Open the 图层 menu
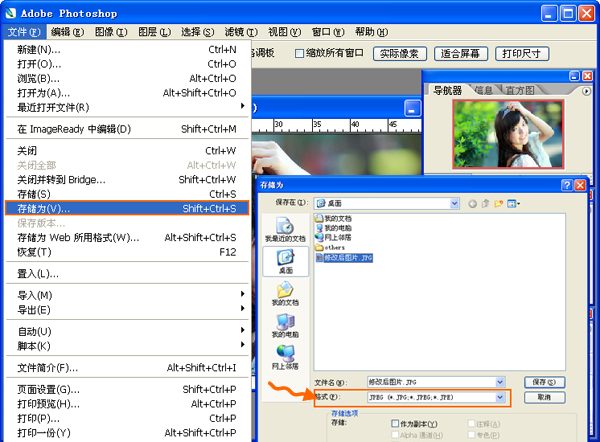The image size is (600, 442). pos(154,32)
